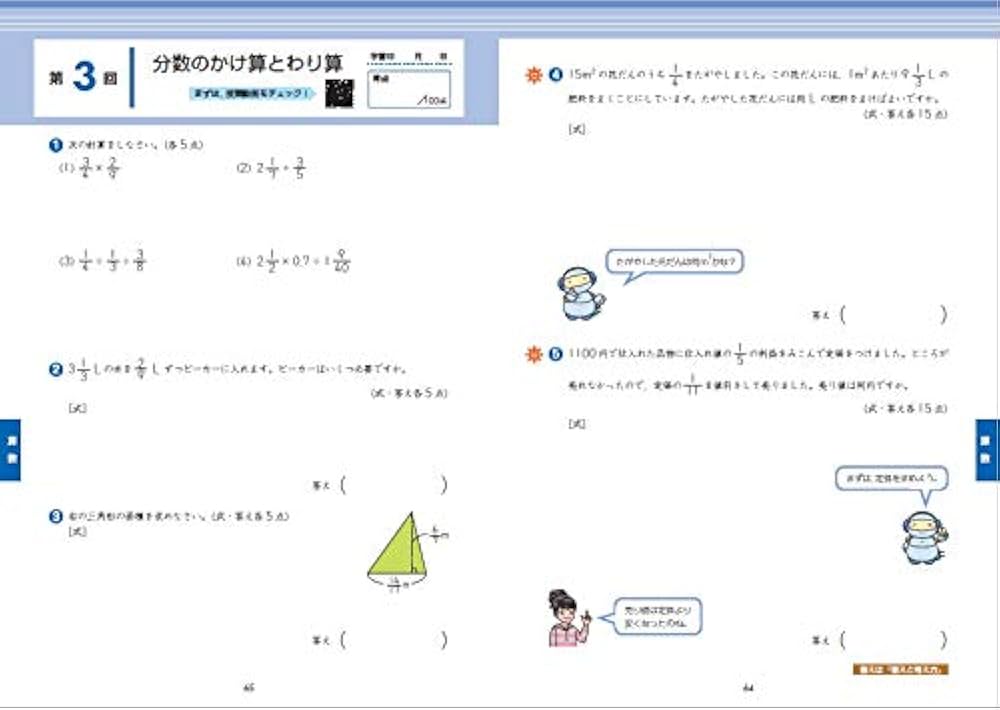
Task: Click the title 分数のかけ算とわり算
Action: tap(248, 64)
